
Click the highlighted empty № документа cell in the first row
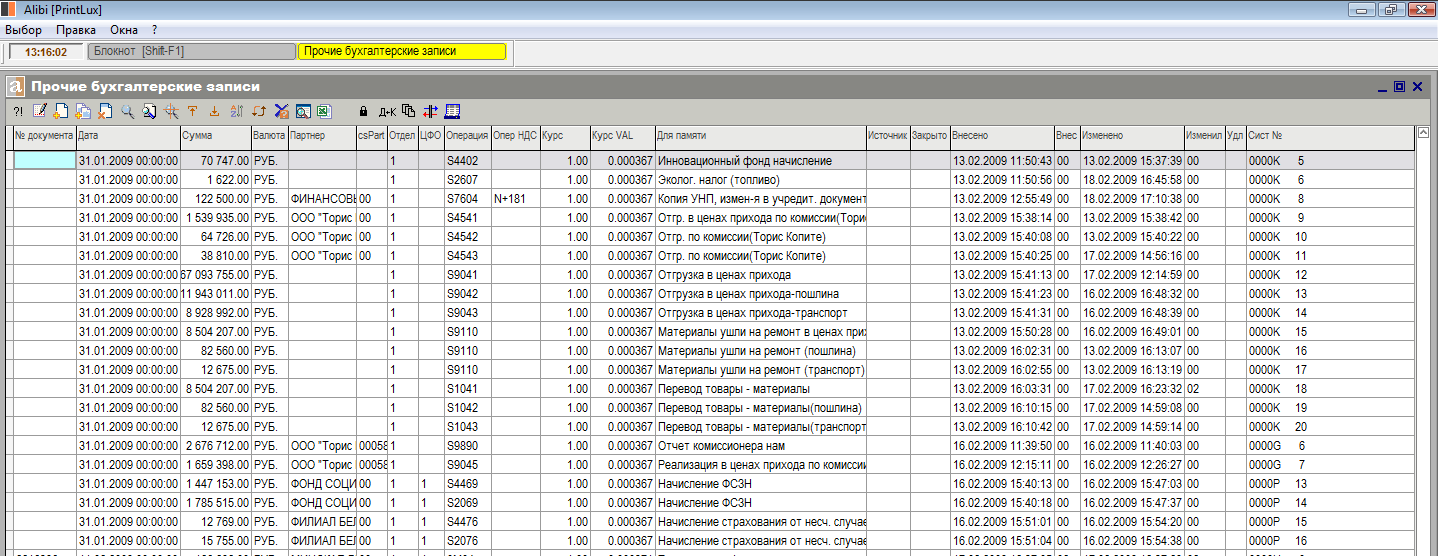pos(44,160)
